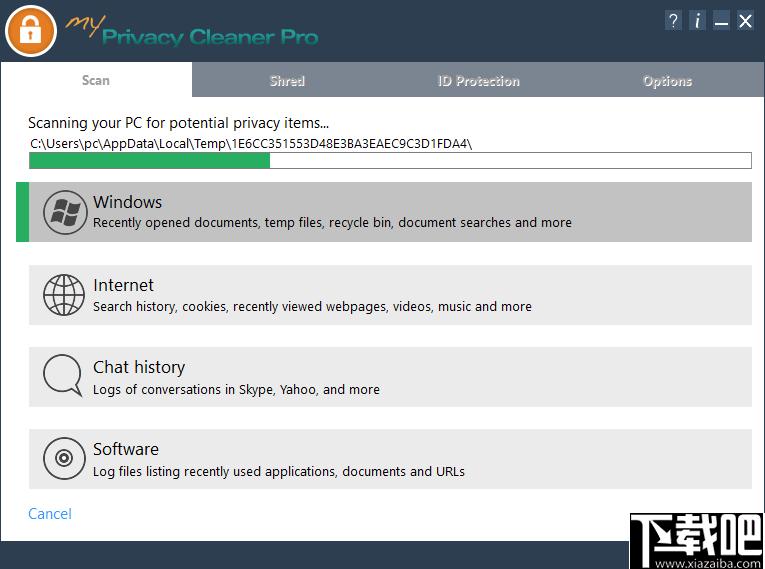
Task: Switch to the Scan tab
Action: coord(96,80)
